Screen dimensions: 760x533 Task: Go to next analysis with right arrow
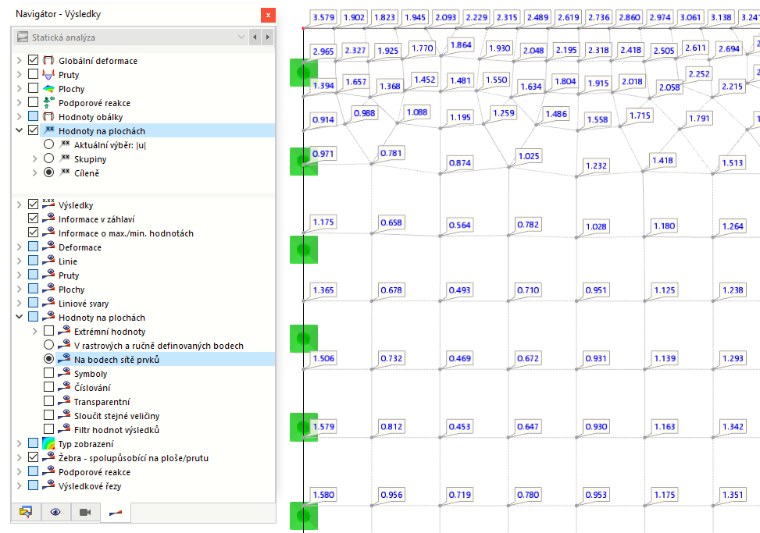[x=268, y=37]
